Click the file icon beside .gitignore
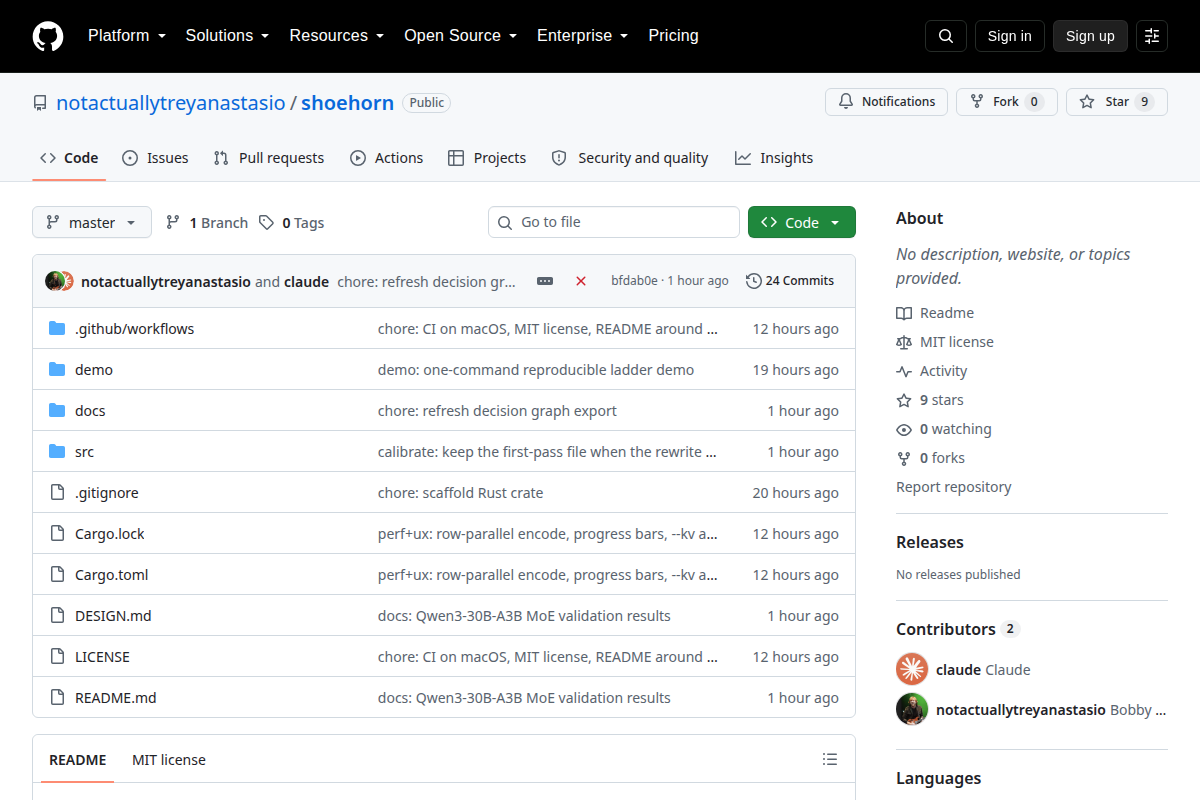 pos(57,493)
